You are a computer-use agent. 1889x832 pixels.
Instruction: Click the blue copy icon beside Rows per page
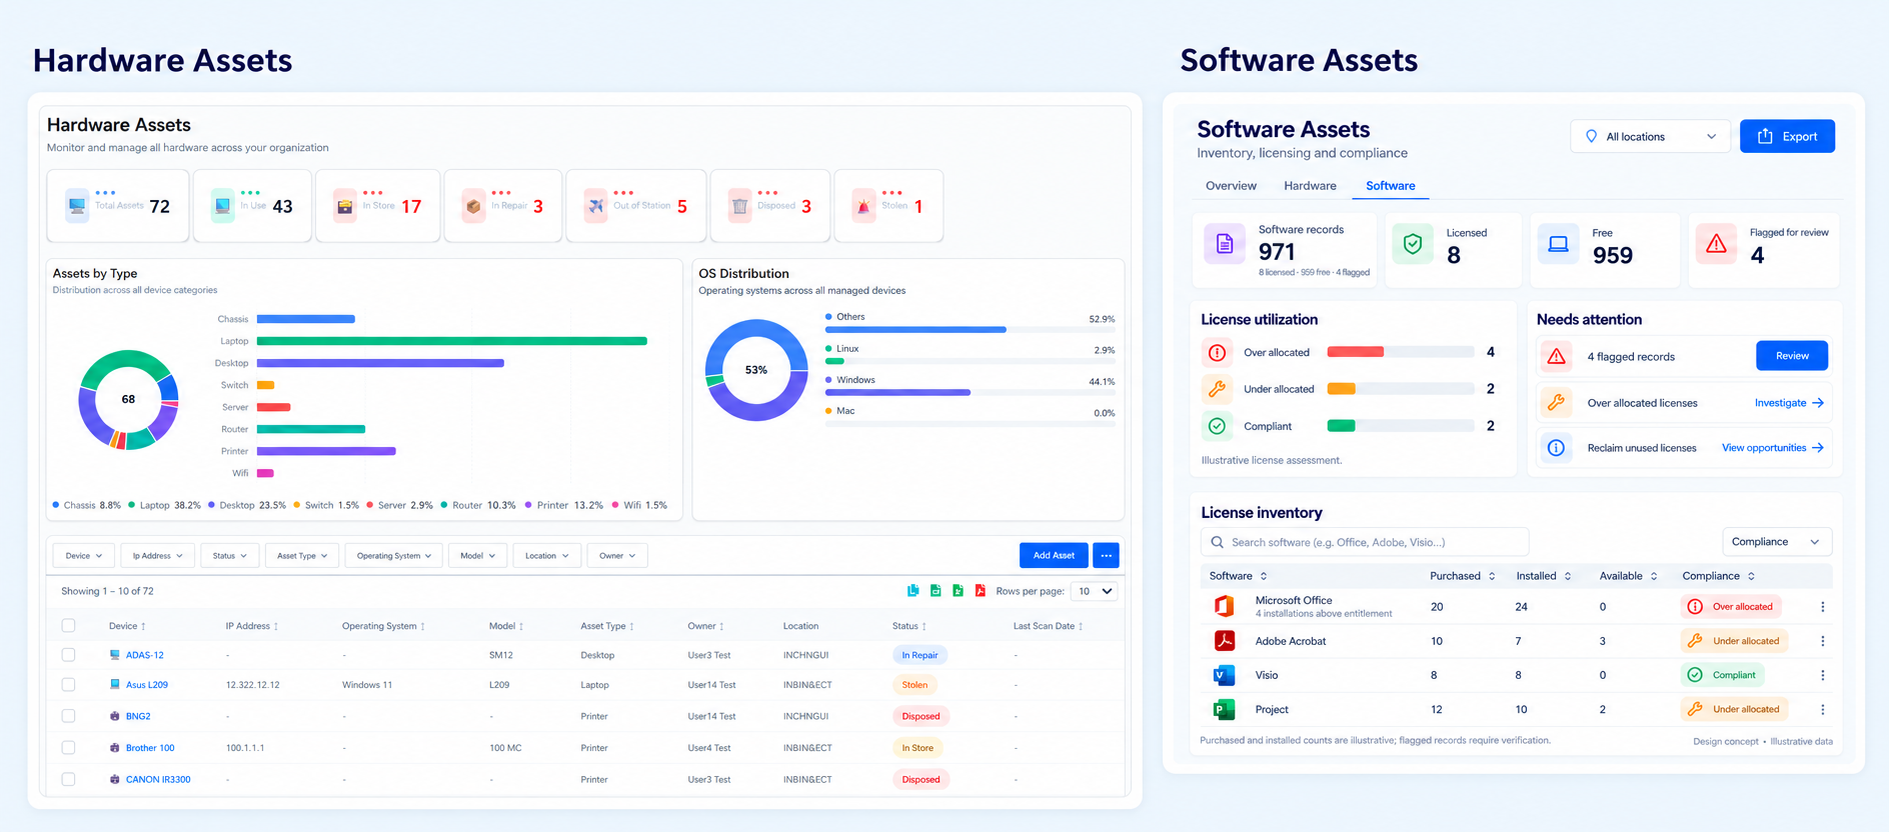(x=913, y=591)
